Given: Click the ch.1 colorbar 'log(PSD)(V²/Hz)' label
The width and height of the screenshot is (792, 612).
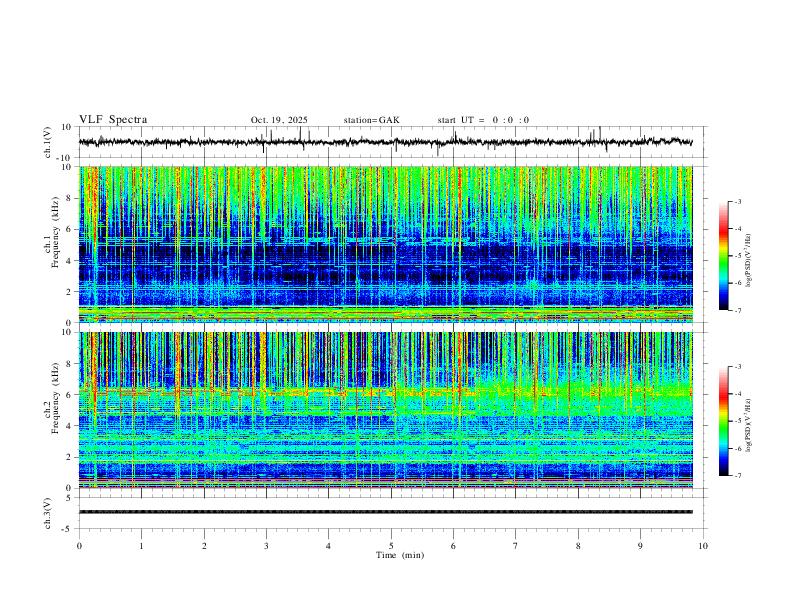Looking at the screenshot, I should tap(749, 261).
